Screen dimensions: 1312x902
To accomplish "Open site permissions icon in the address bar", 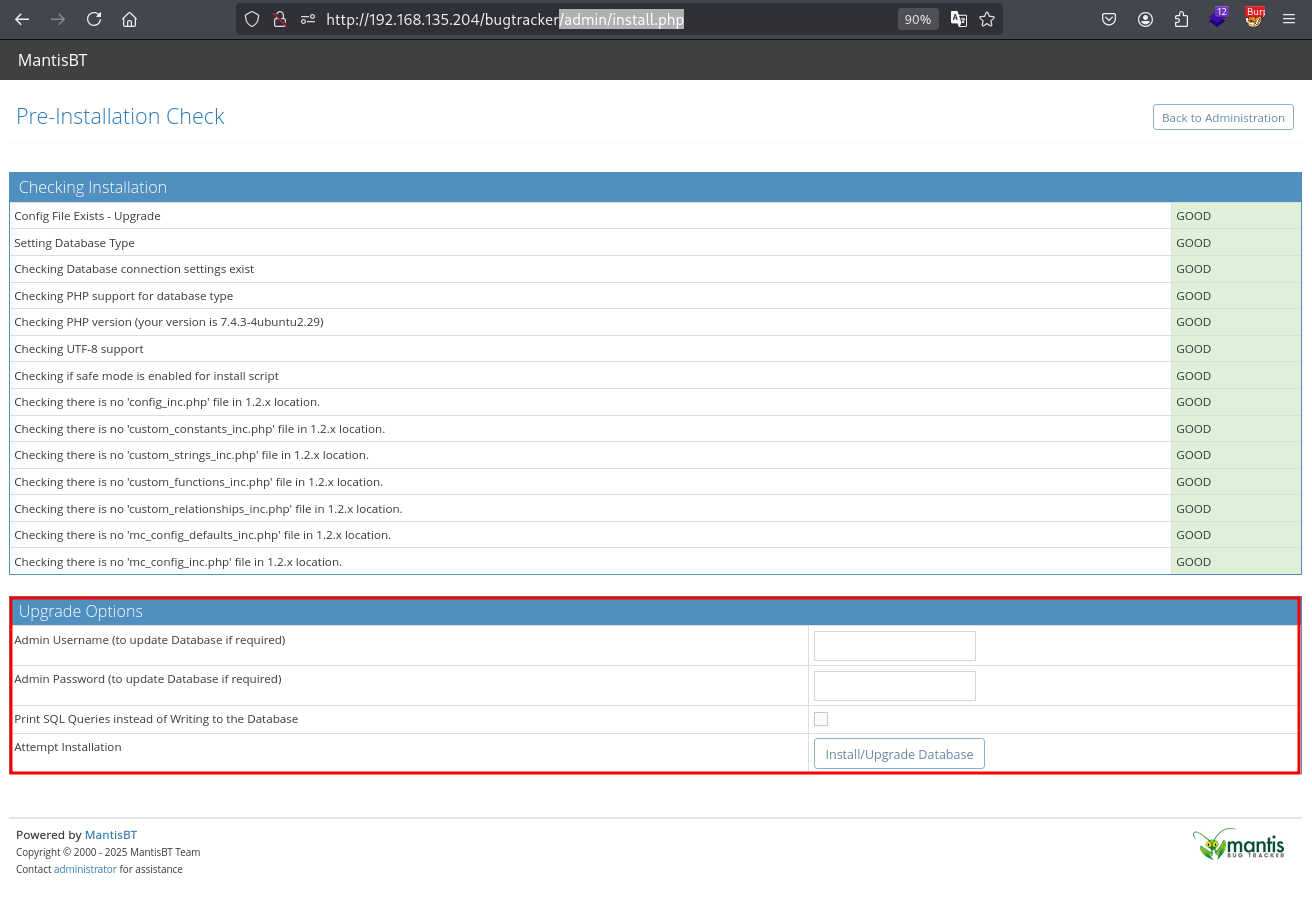I will pyautogui.click(x=308, y=19).
